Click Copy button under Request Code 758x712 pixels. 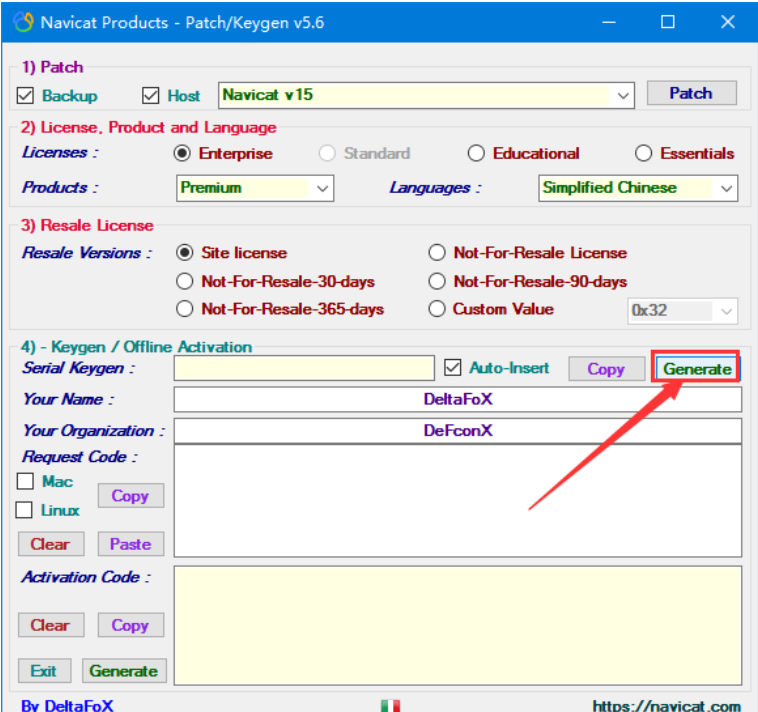pyautogui.click(x=131, y=496)
